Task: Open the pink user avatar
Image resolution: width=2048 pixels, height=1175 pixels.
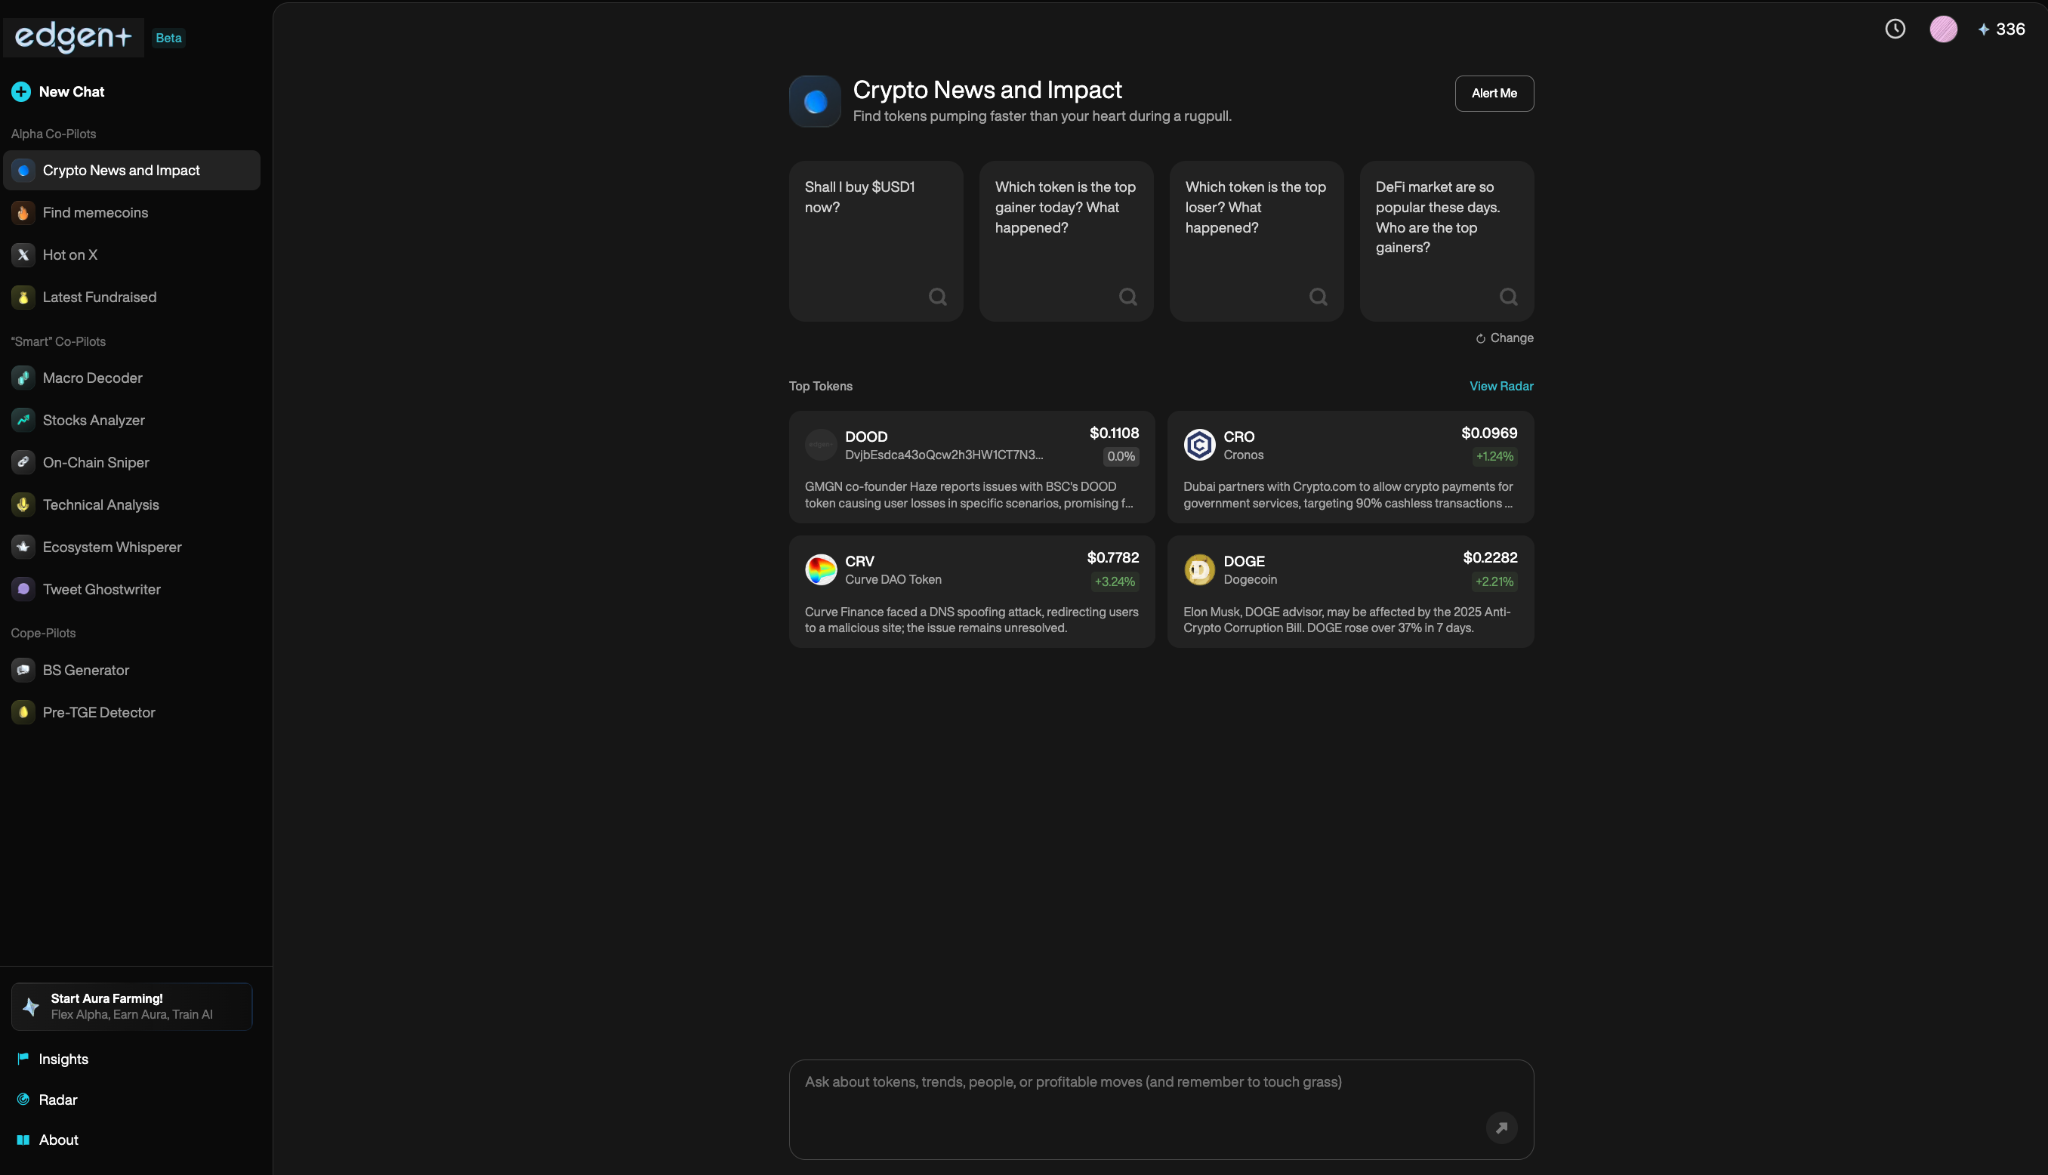Action: 1943,29
